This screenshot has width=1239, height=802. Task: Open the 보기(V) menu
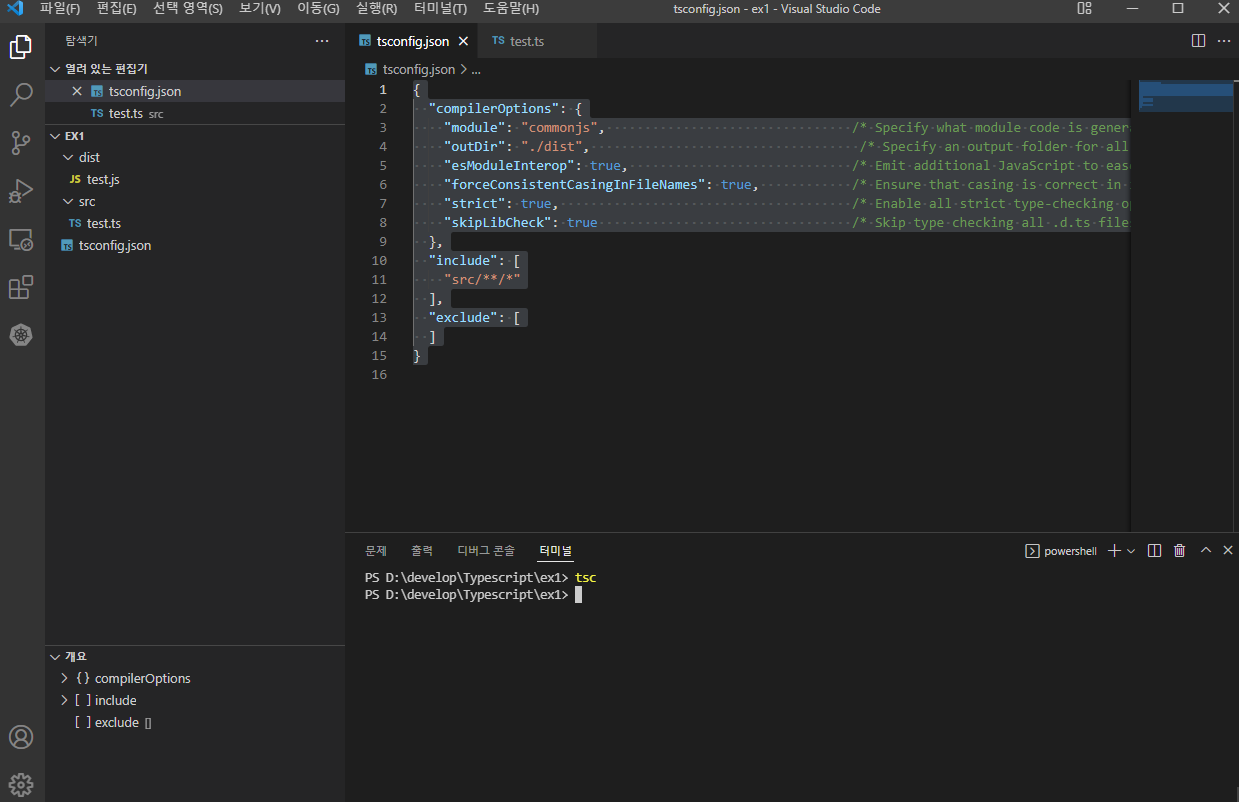pos(260,9)
